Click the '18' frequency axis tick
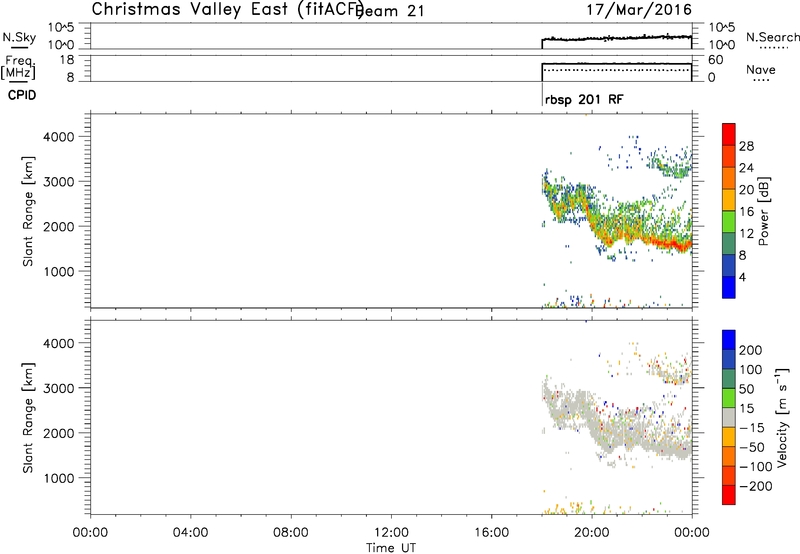The height and width of the screenshot is (554, 800). point(66,60)
